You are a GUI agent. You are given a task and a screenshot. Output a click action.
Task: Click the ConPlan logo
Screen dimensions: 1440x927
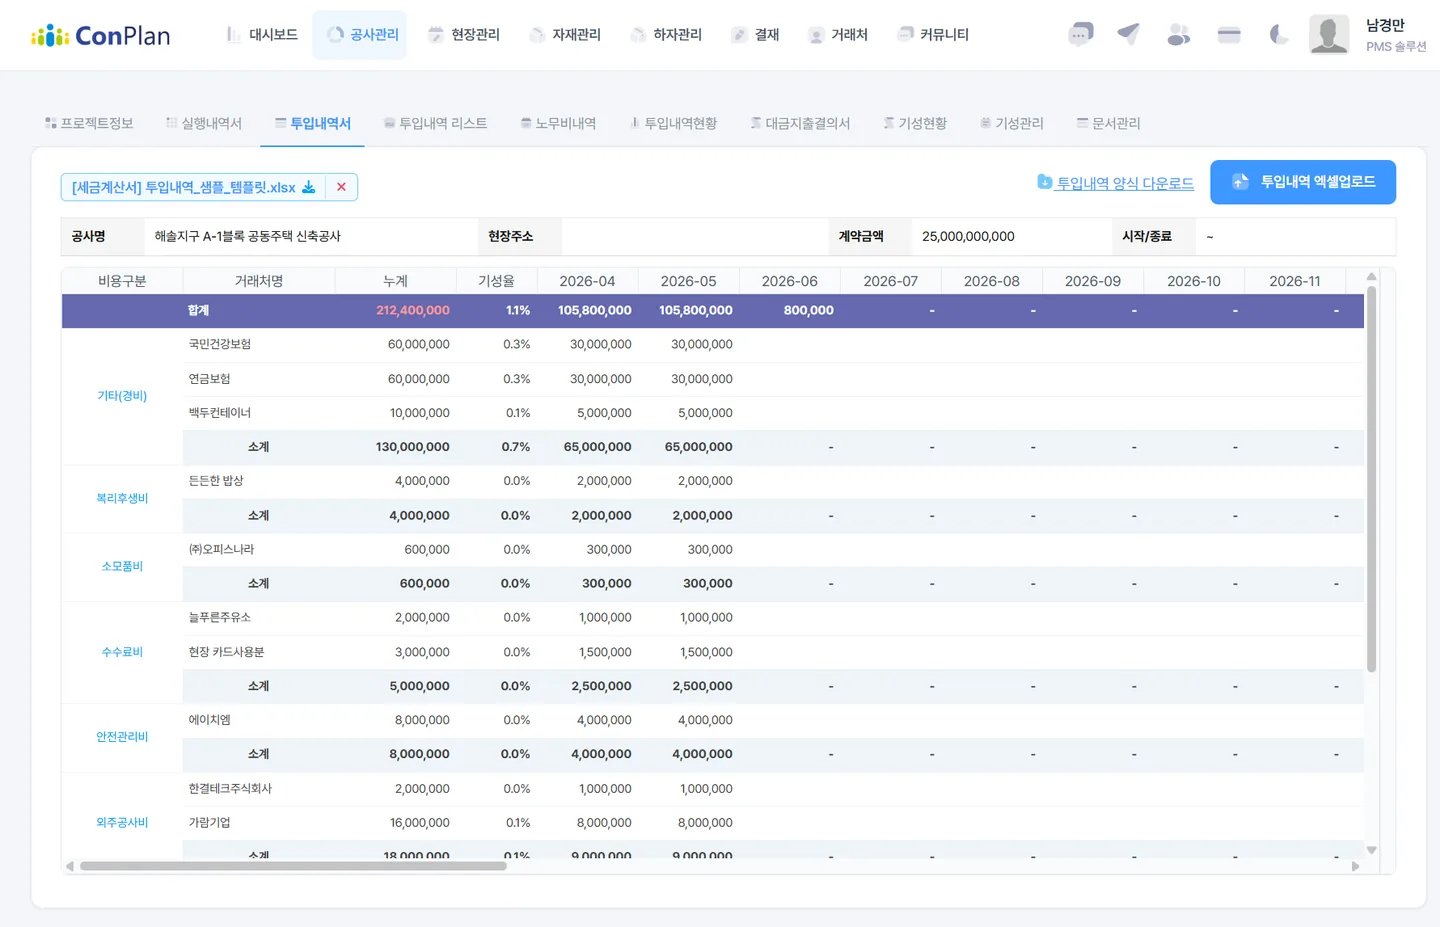point(100,36)
